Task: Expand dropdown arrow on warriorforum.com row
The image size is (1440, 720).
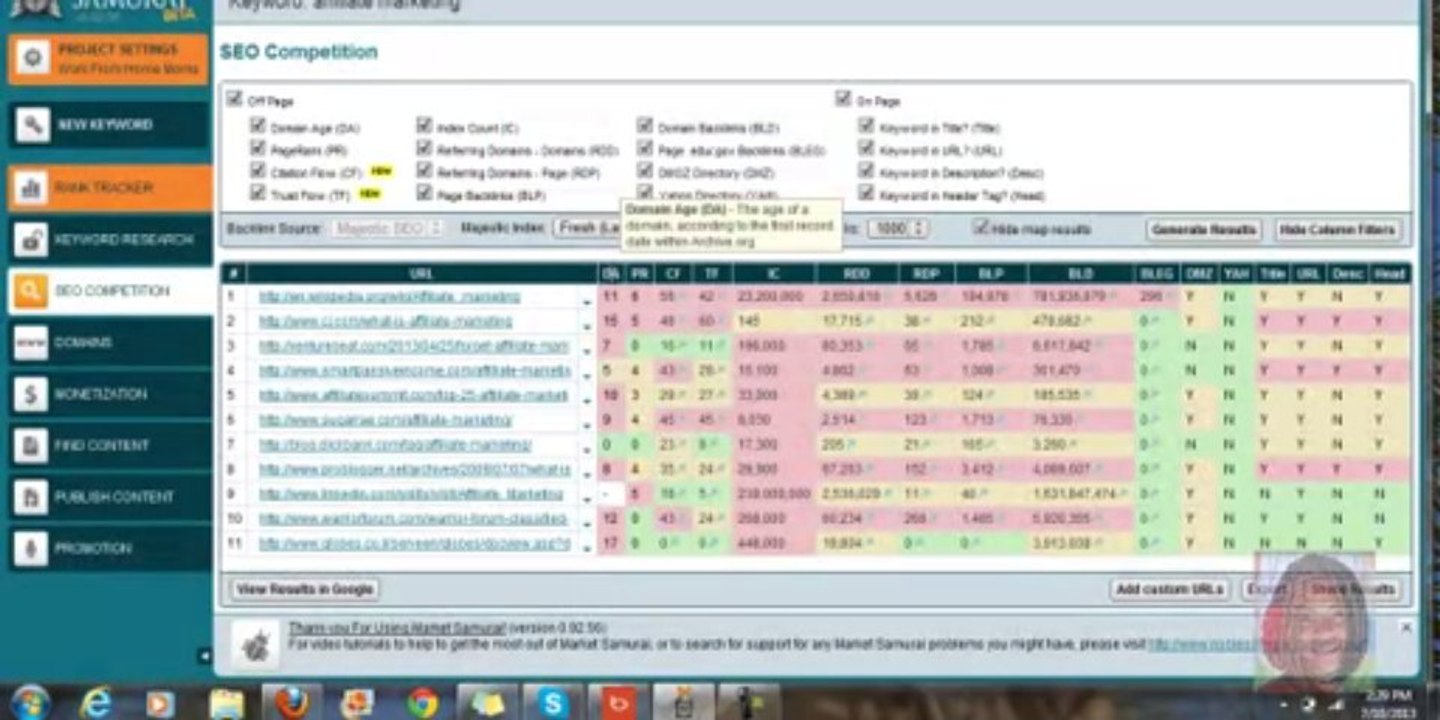Action: point(587,521)
